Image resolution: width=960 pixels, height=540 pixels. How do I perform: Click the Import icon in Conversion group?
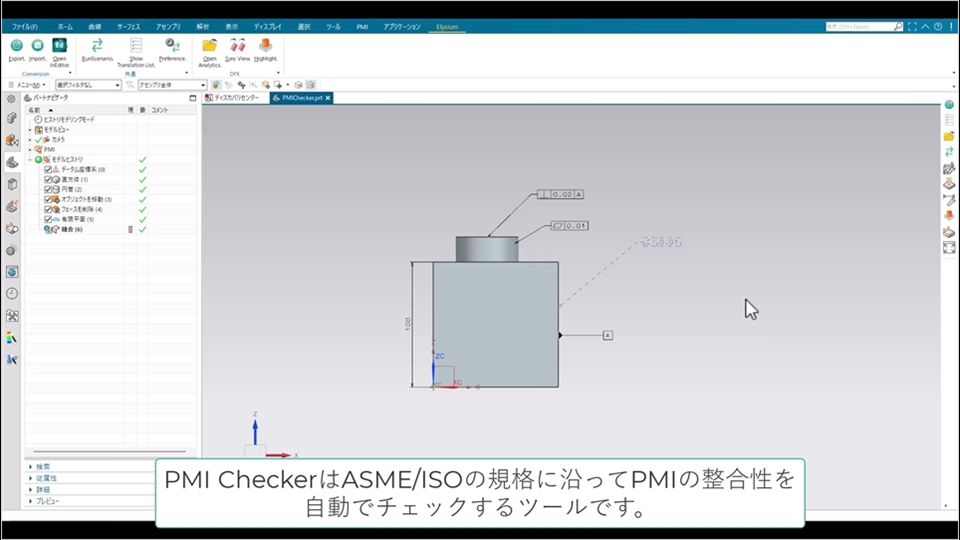click(37, 46)
